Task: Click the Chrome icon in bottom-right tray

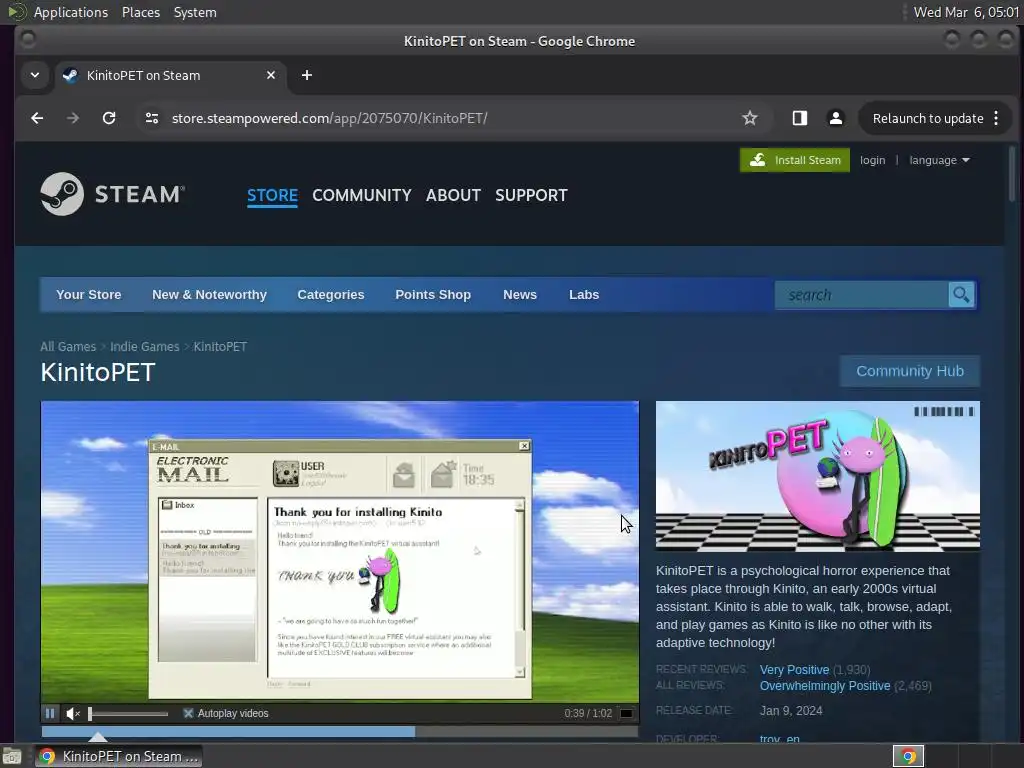Action: click(x=908, y=756)
